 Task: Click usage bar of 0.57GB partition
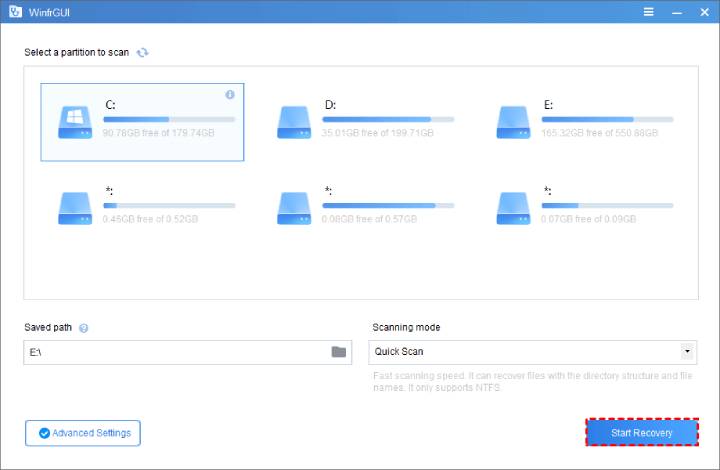388,206
